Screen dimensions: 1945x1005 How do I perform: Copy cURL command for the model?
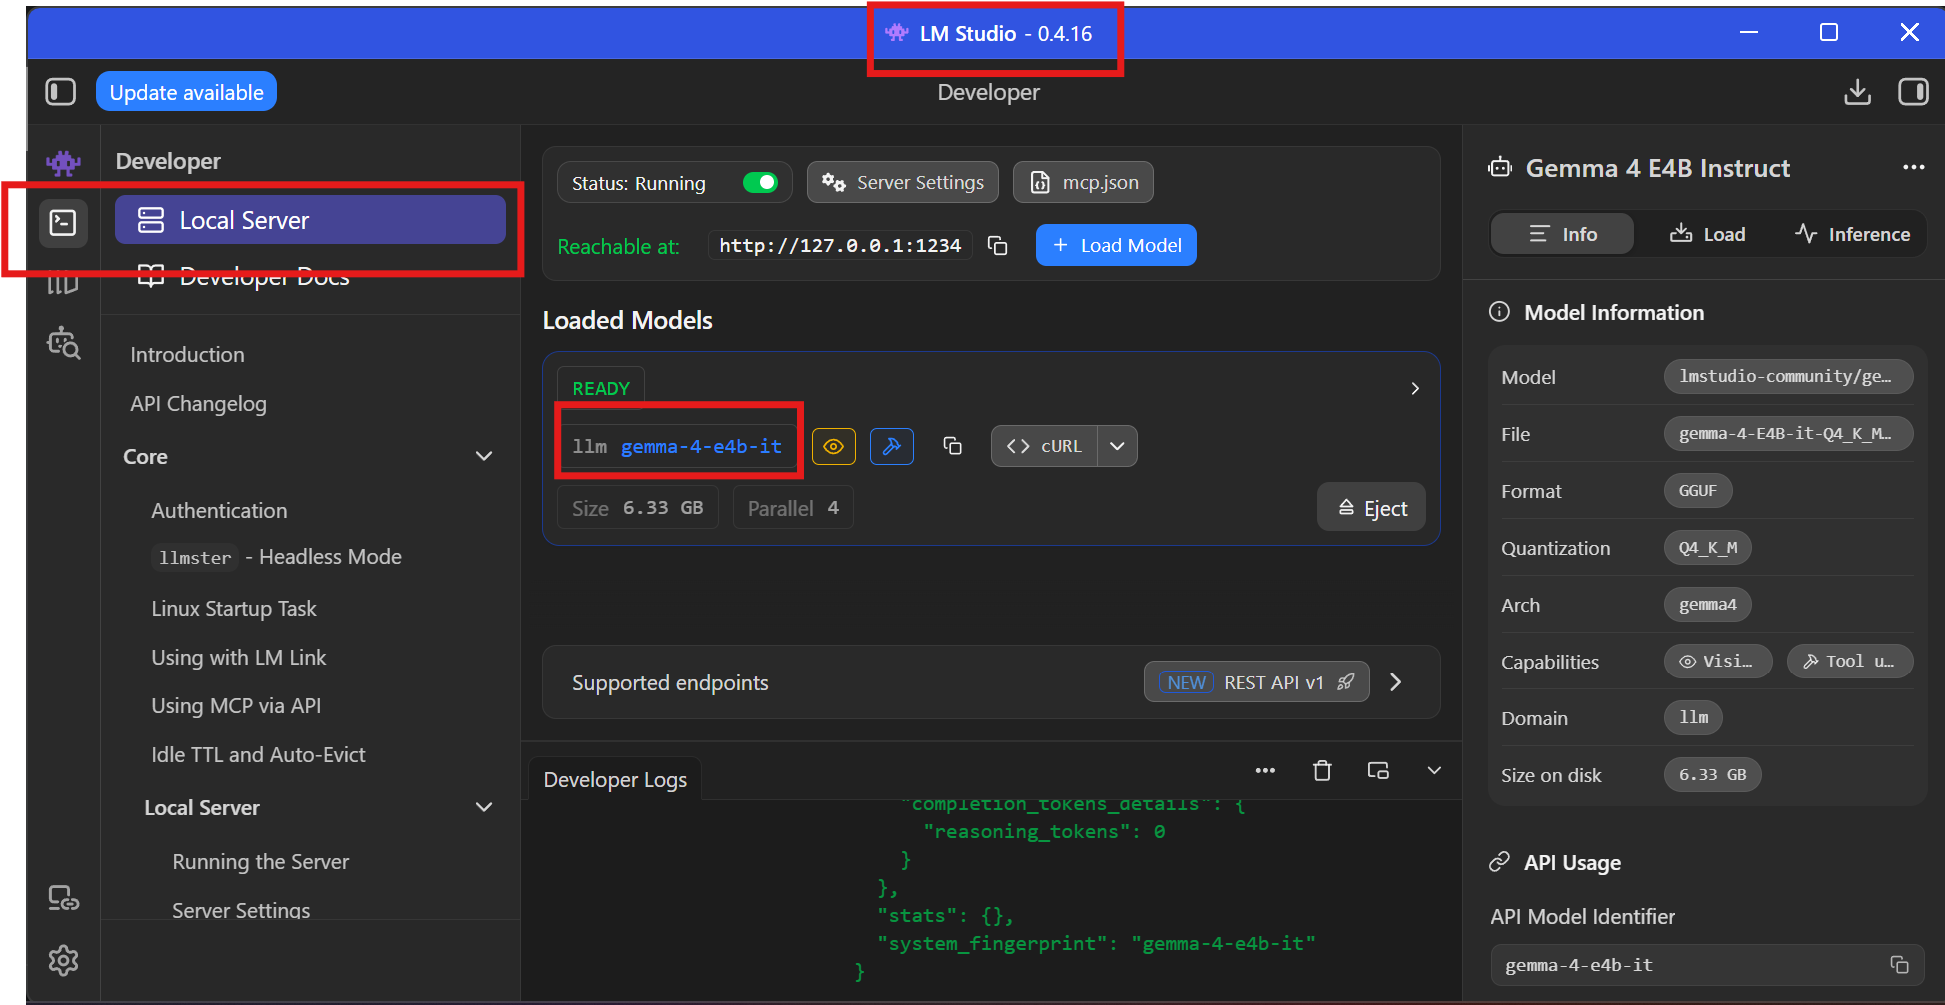pyautogui.click(x=1044, y=446)
